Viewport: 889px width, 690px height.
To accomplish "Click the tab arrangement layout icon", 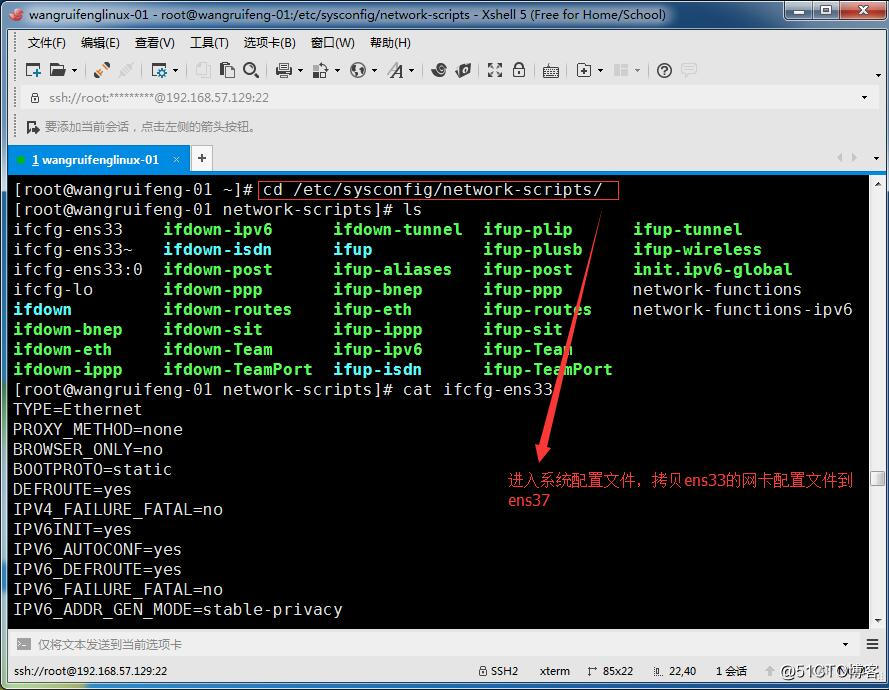I will tap(621, 70).
